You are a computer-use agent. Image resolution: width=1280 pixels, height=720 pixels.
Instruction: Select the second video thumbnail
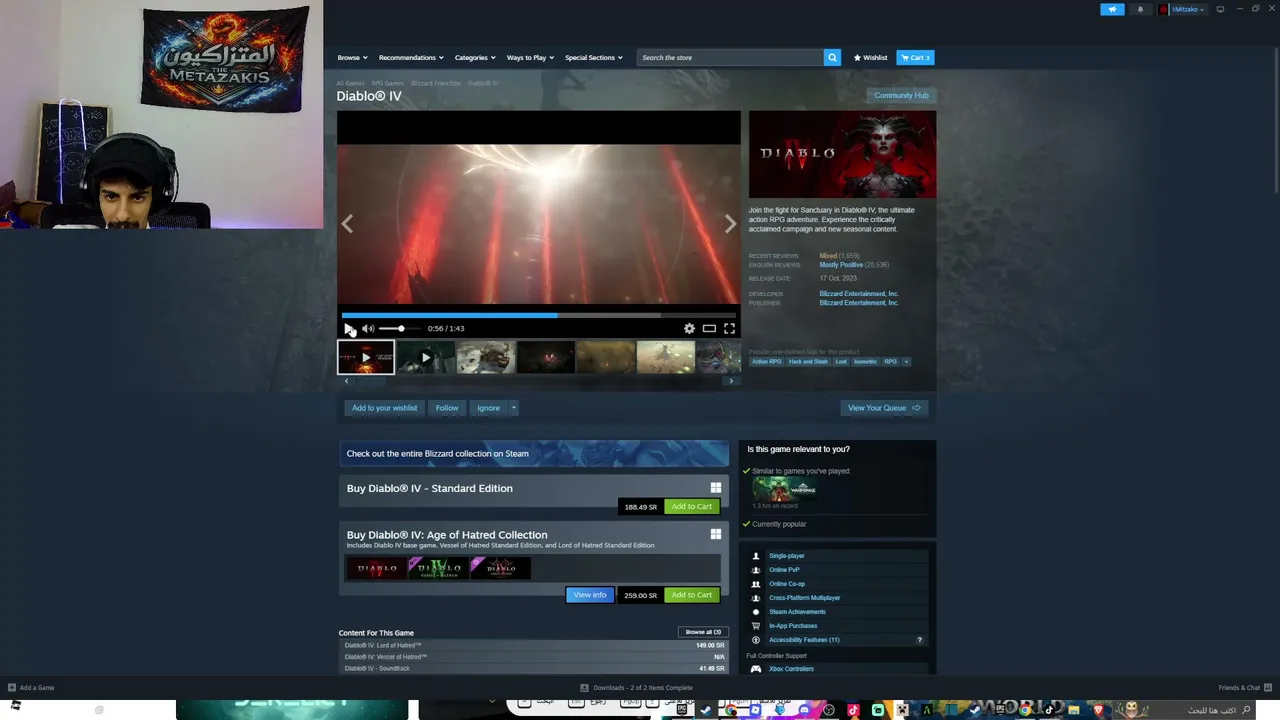click(426, 357)
